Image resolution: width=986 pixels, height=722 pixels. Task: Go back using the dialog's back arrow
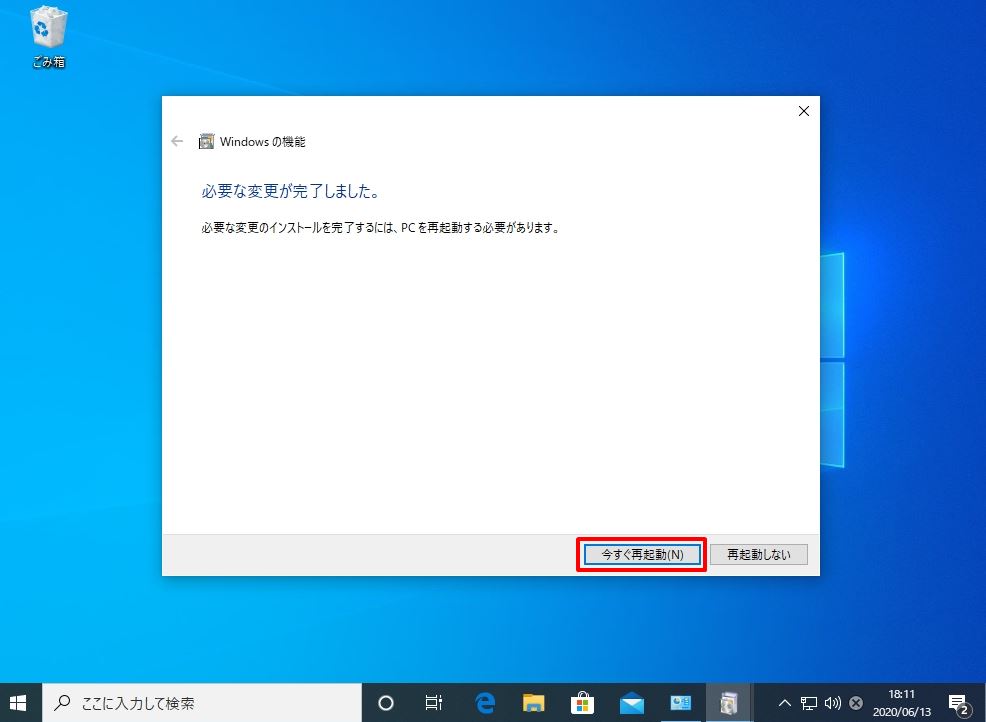[177, 142]
